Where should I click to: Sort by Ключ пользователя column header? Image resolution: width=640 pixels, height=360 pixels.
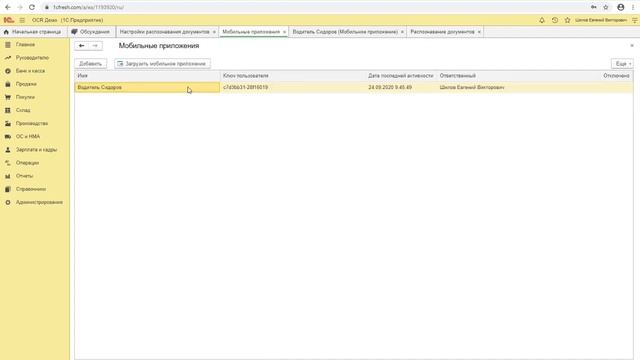pyautogui.click(x=293, y=76)
